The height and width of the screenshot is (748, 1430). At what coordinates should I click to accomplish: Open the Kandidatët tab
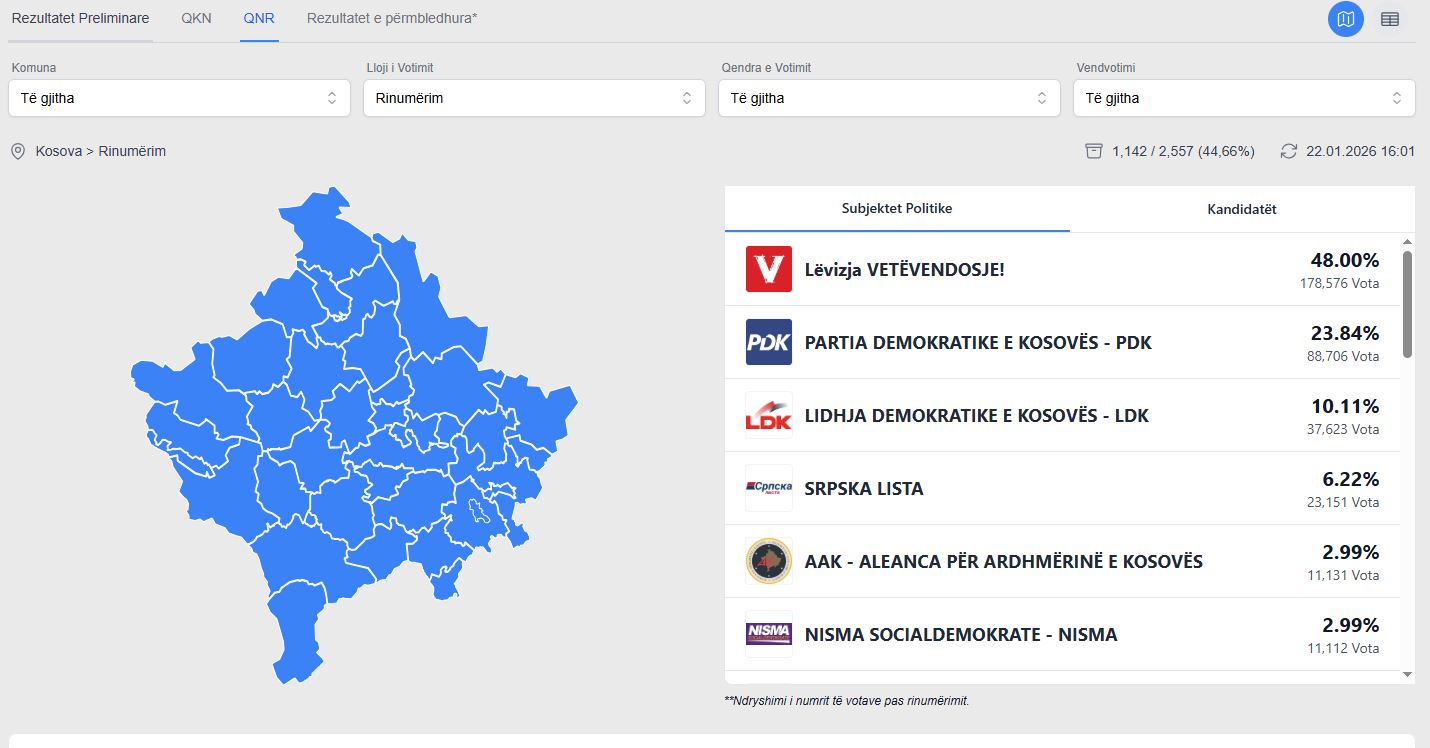coord(1241,209)
